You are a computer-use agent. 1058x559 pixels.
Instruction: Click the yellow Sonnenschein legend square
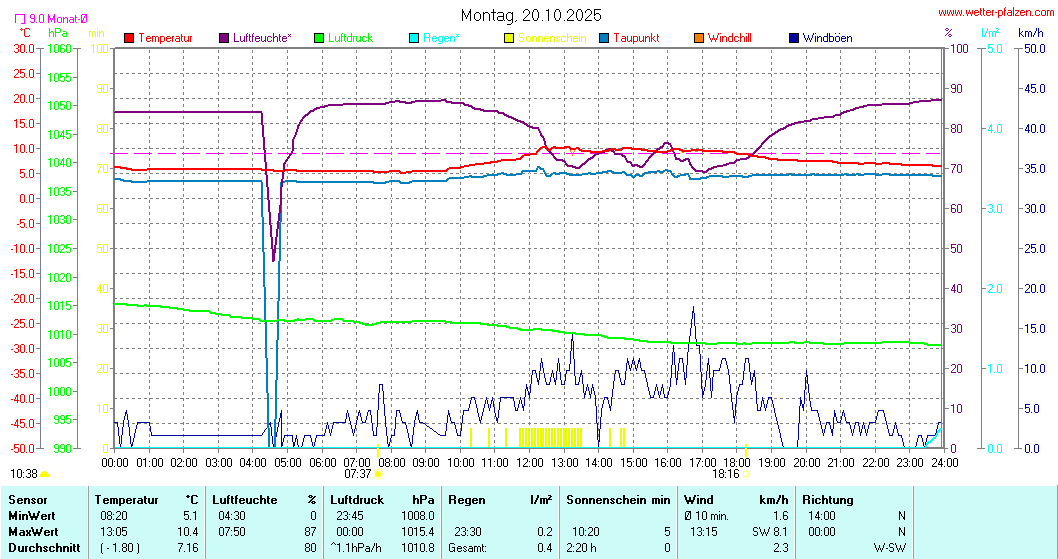[x=509, y=38]
